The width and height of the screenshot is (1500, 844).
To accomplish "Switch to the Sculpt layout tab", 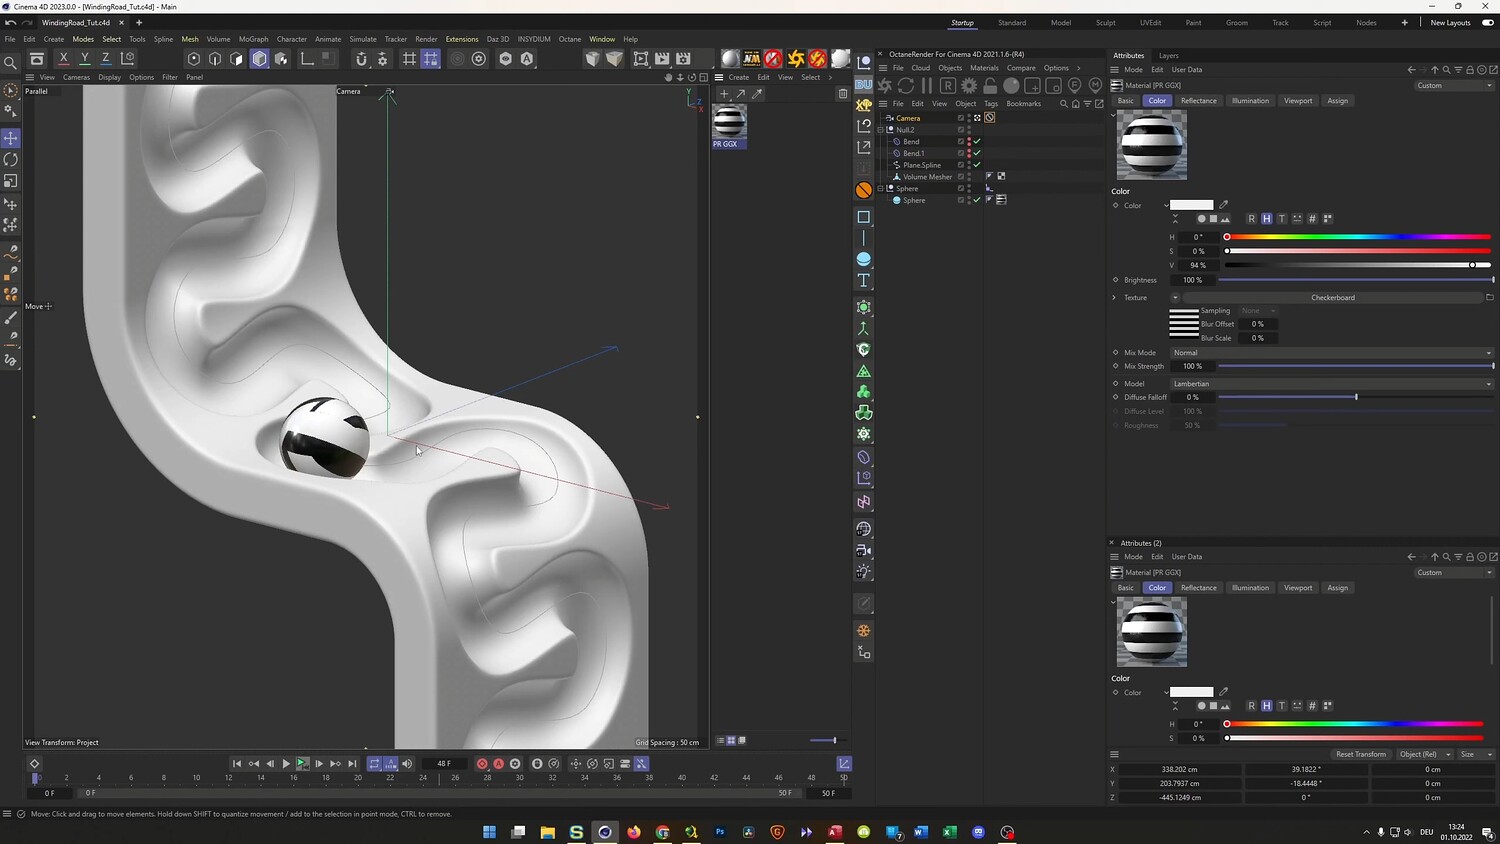I will pos(1105,23).
